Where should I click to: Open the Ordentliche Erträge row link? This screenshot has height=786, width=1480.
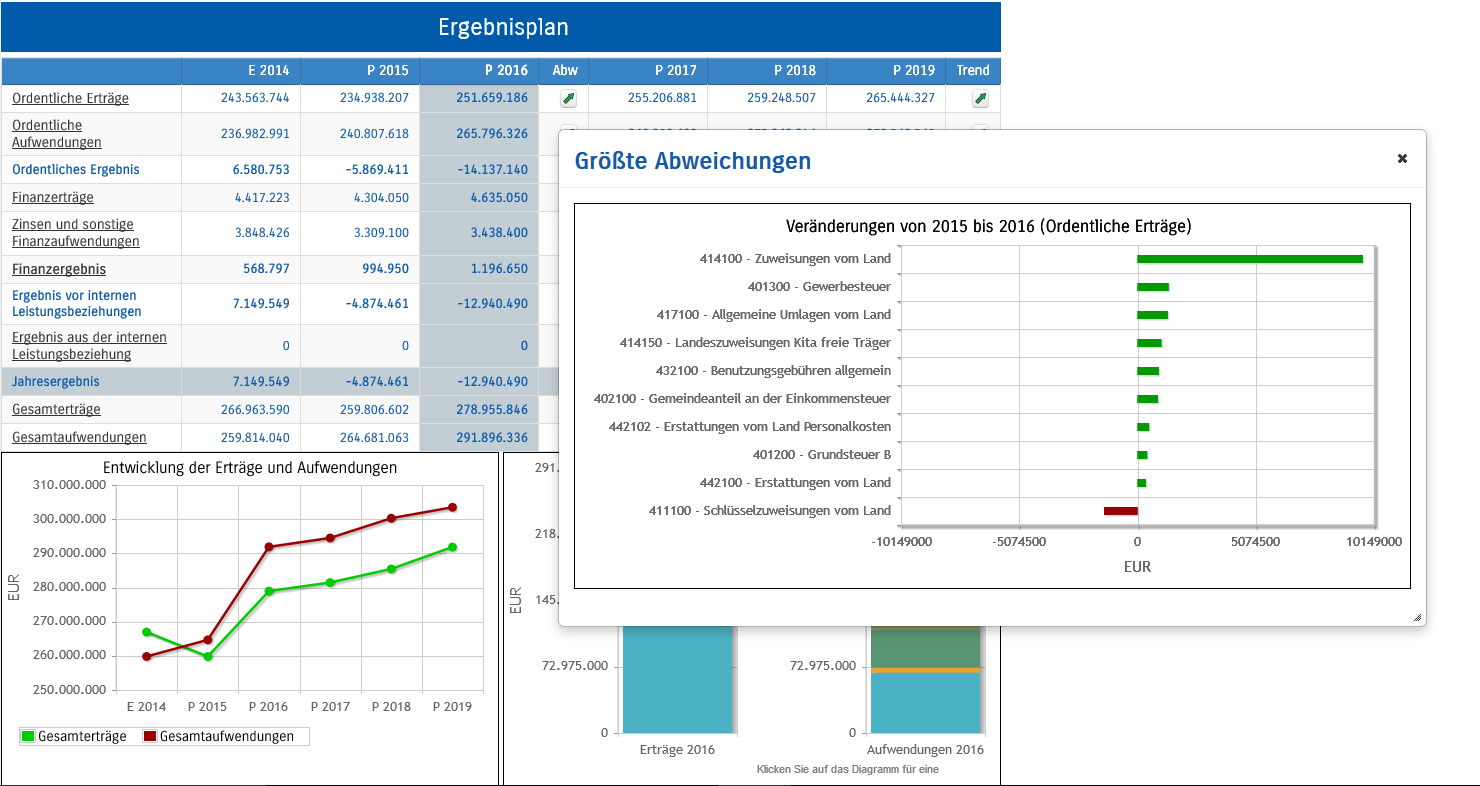[70, 99]
